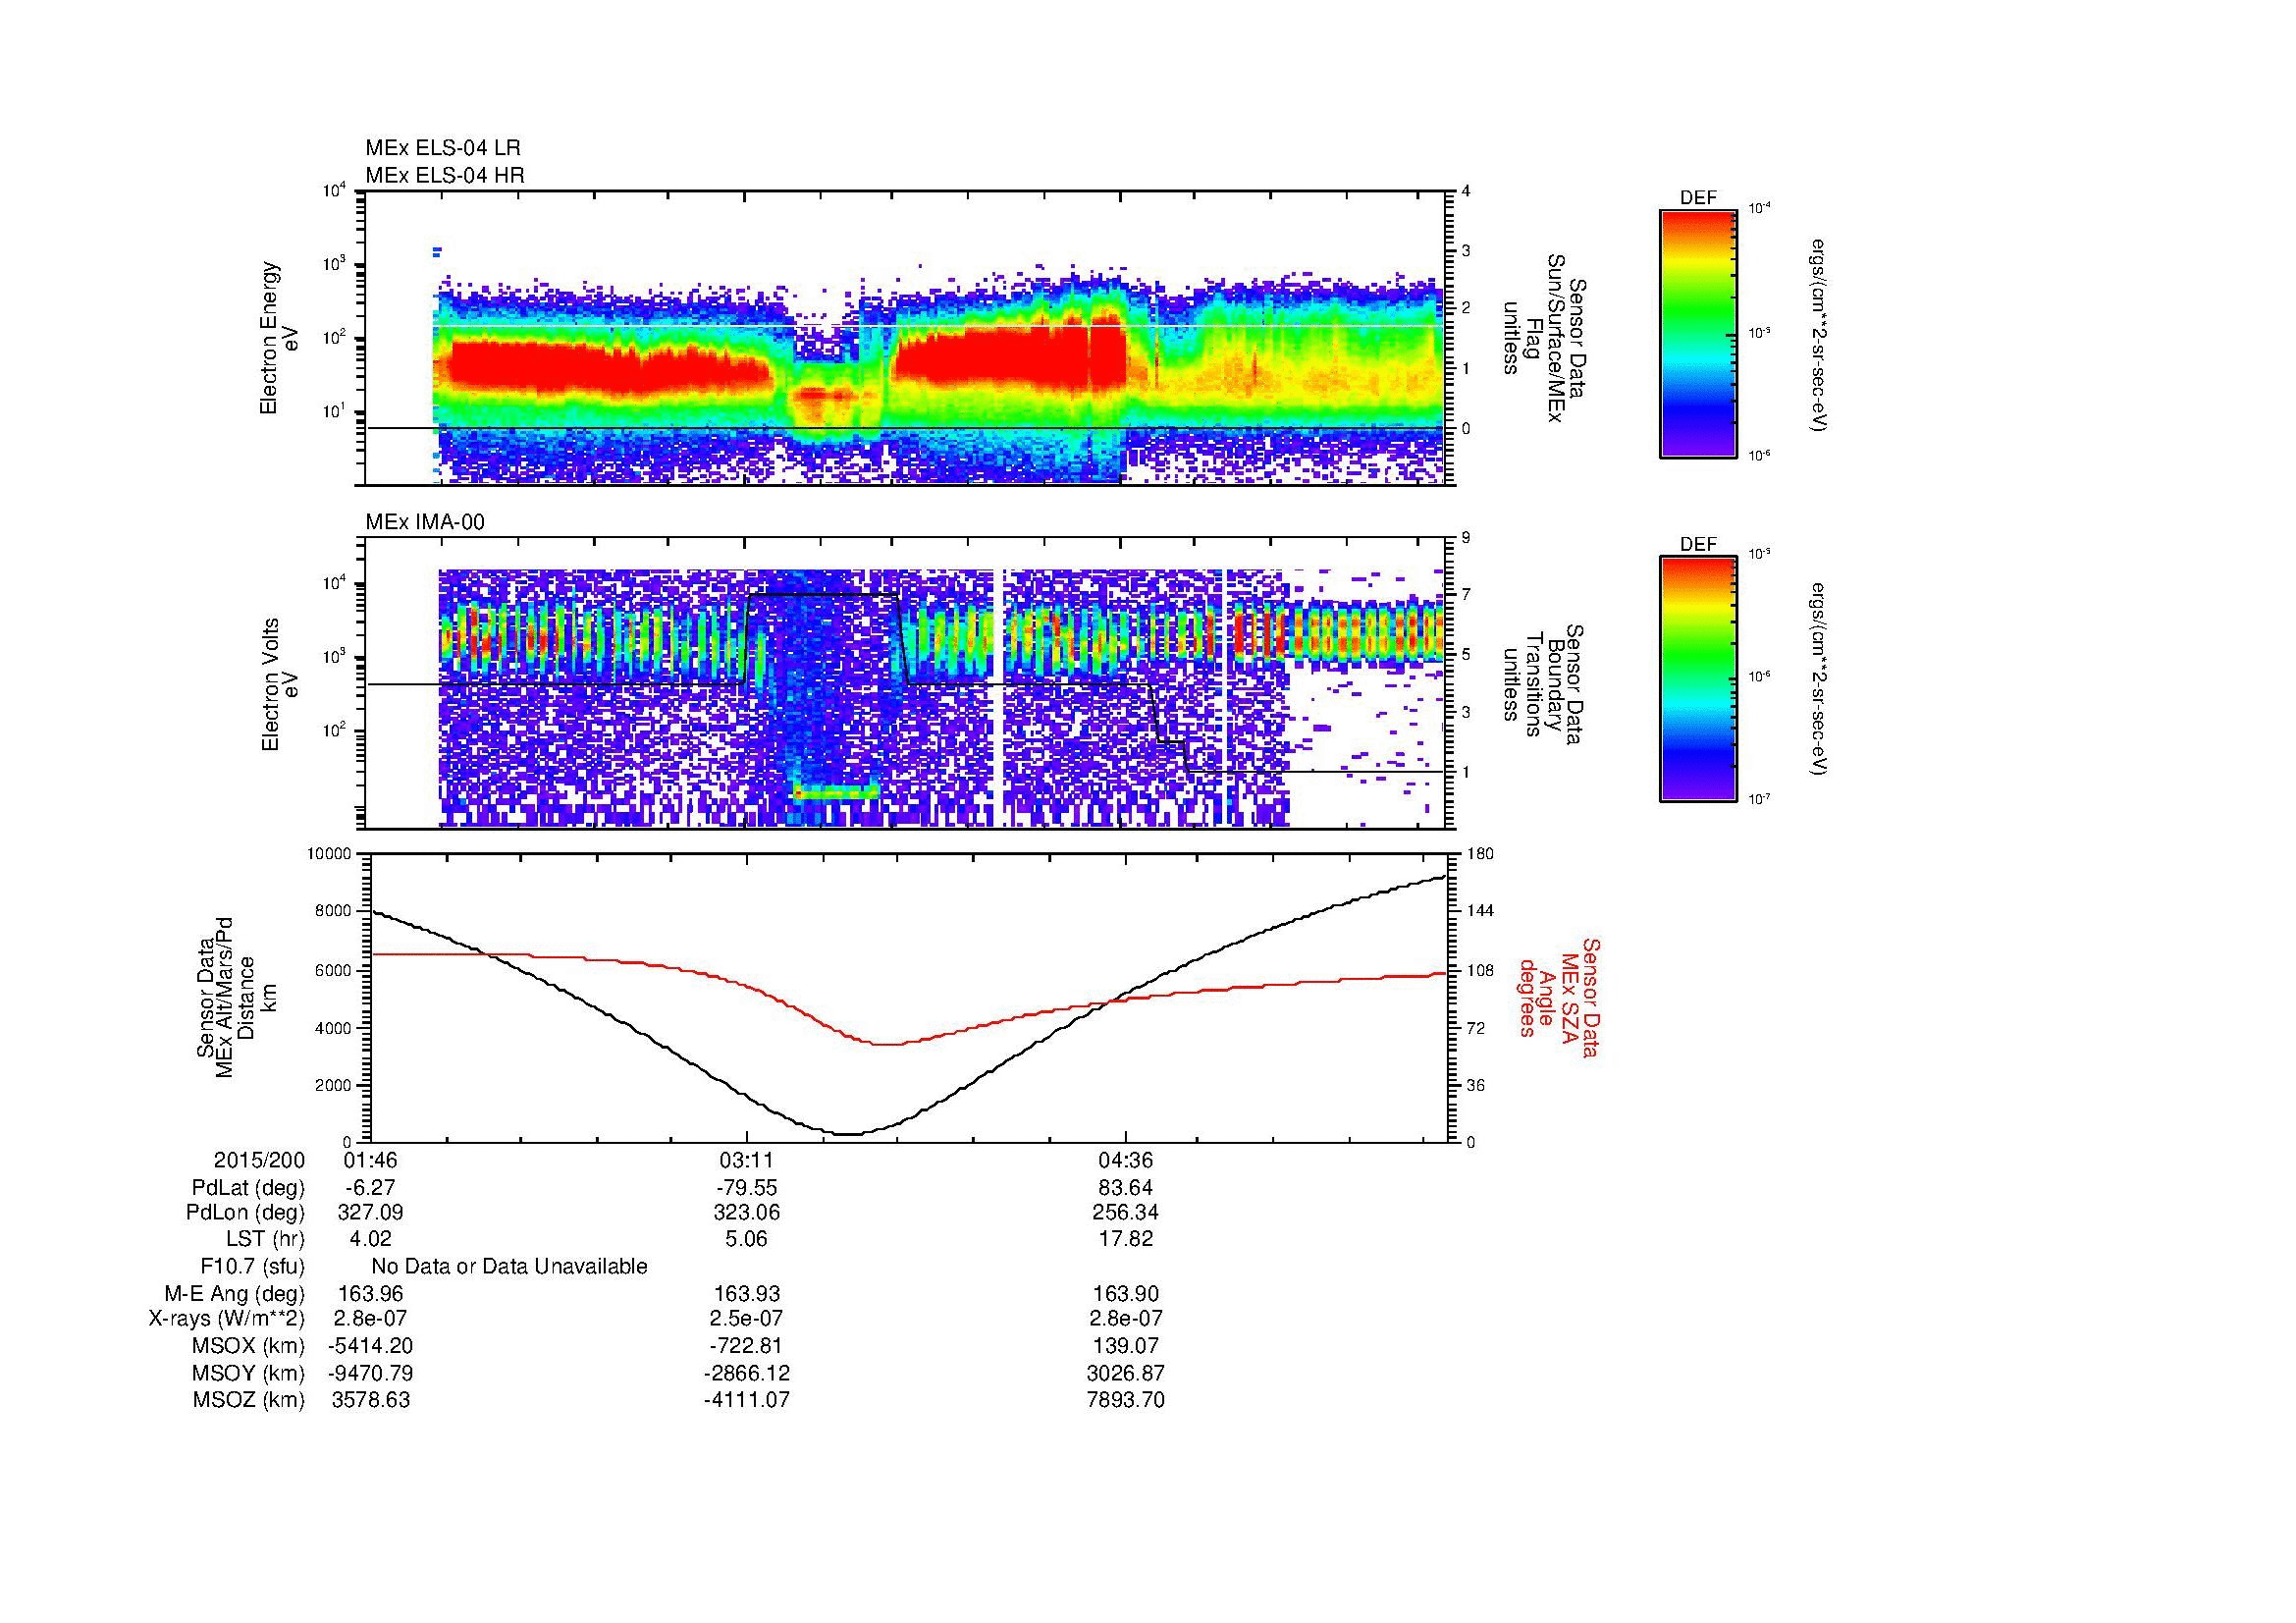Click the 'MEx ELS-04 LR' title text
This screenshot has width=2296, height=1623.
point(443,148)
